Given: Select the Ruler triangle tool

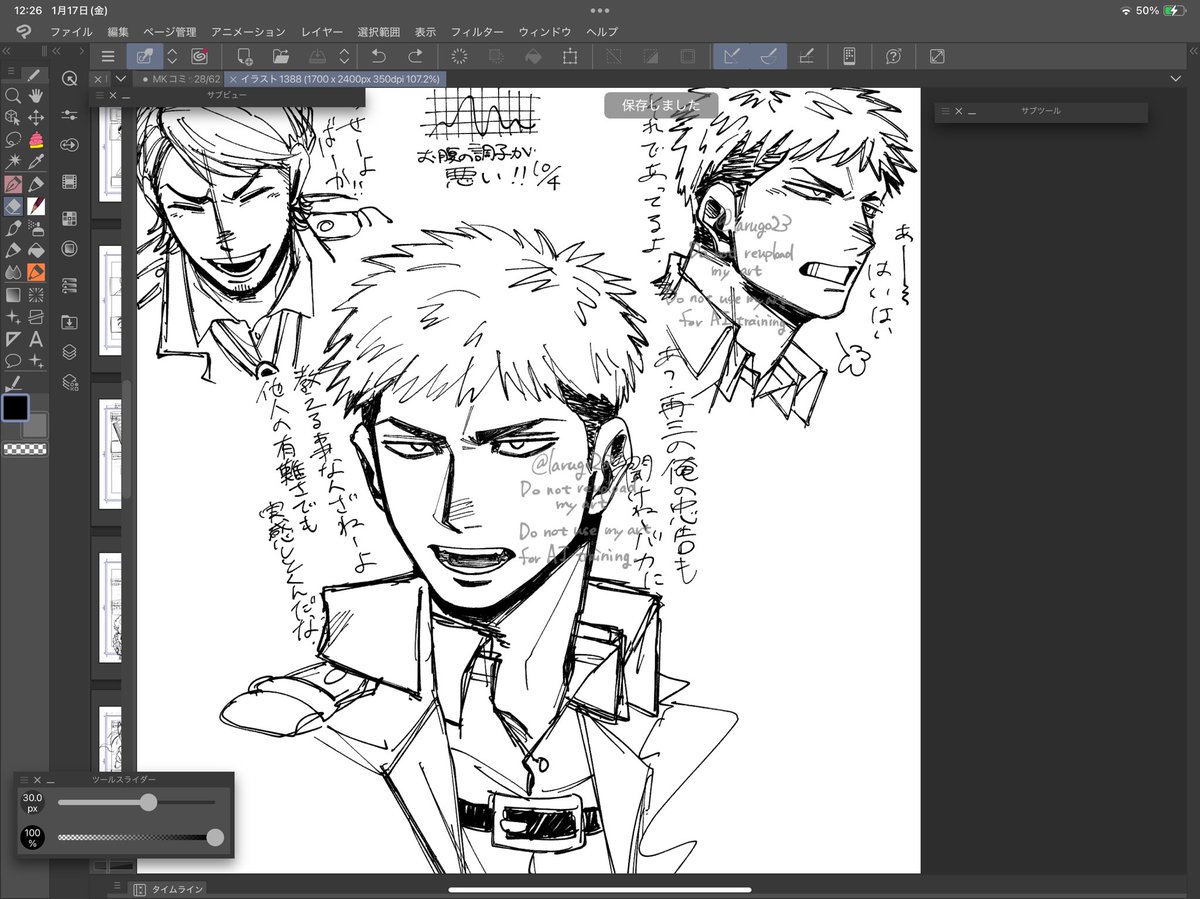Looking at the screenshot, I should coord(13,338).
